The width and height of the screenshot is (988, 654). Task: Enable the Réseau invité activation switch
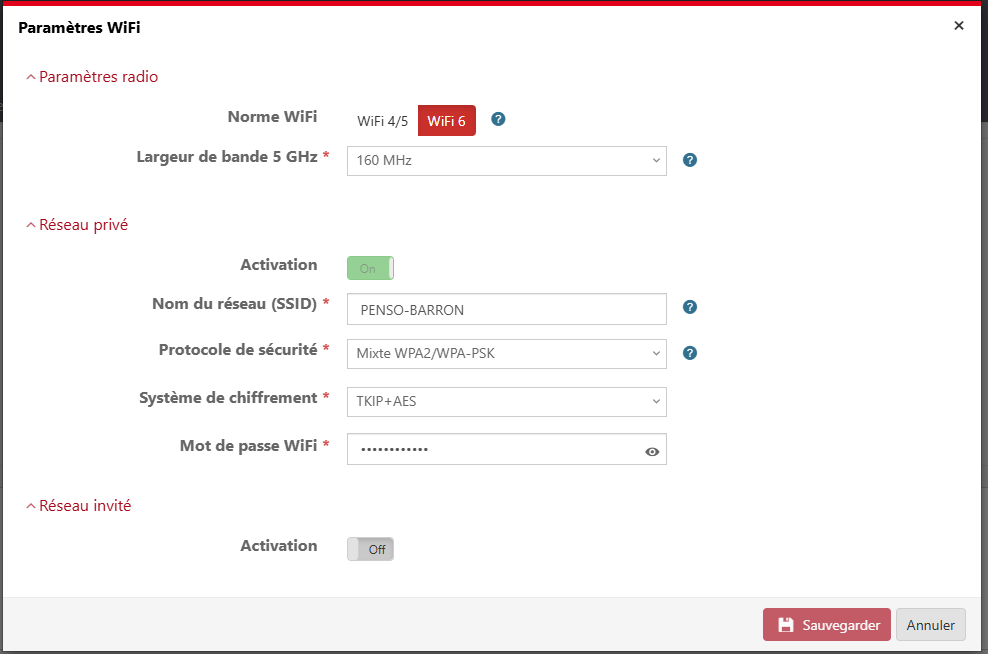tap(370, 549)
